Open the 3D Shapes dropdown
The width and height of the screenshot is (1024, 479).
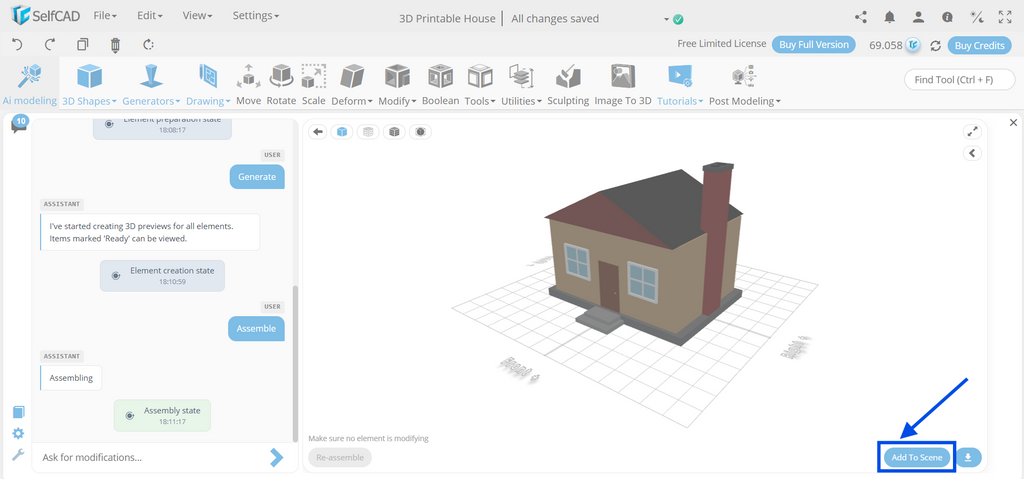(x=89, y=85)
